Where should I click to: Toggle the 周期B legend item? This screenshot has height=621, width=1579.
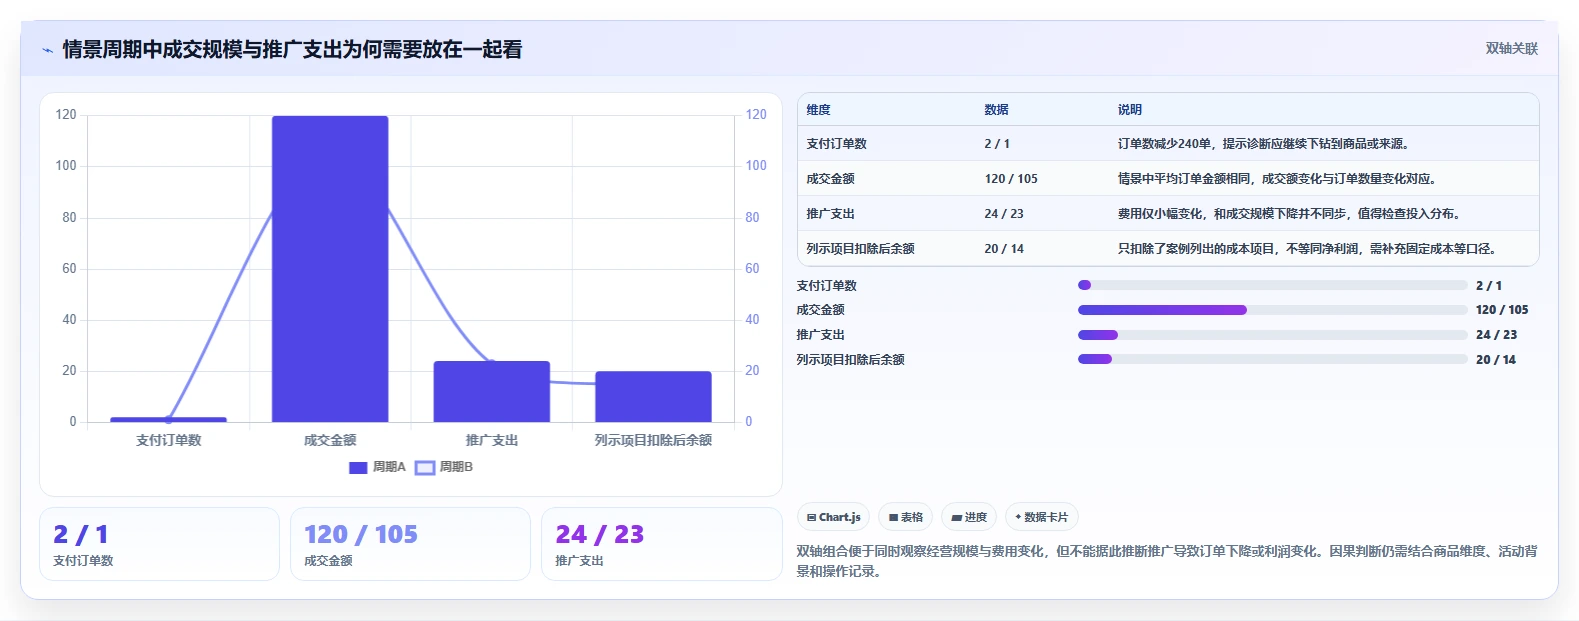click(x=444, y=467)
